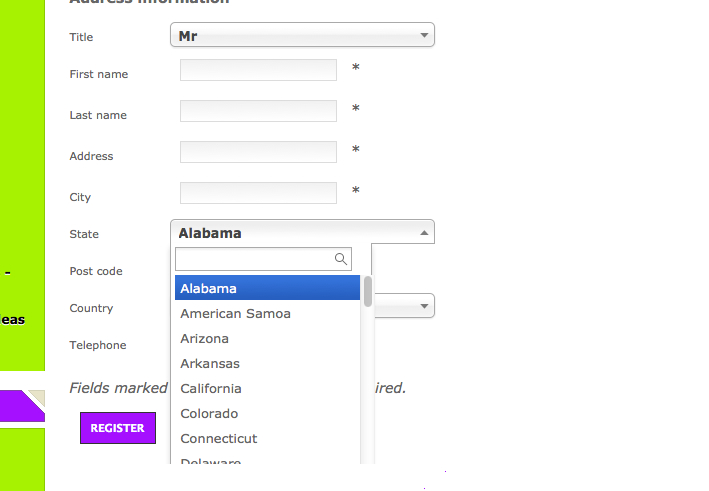
Task: Select Connecticut from the state list
Action: click(x=267, y=438)
